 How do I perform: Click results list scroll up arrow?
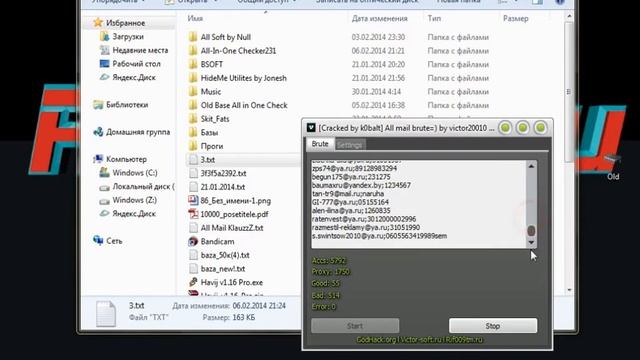coord(531,166)
